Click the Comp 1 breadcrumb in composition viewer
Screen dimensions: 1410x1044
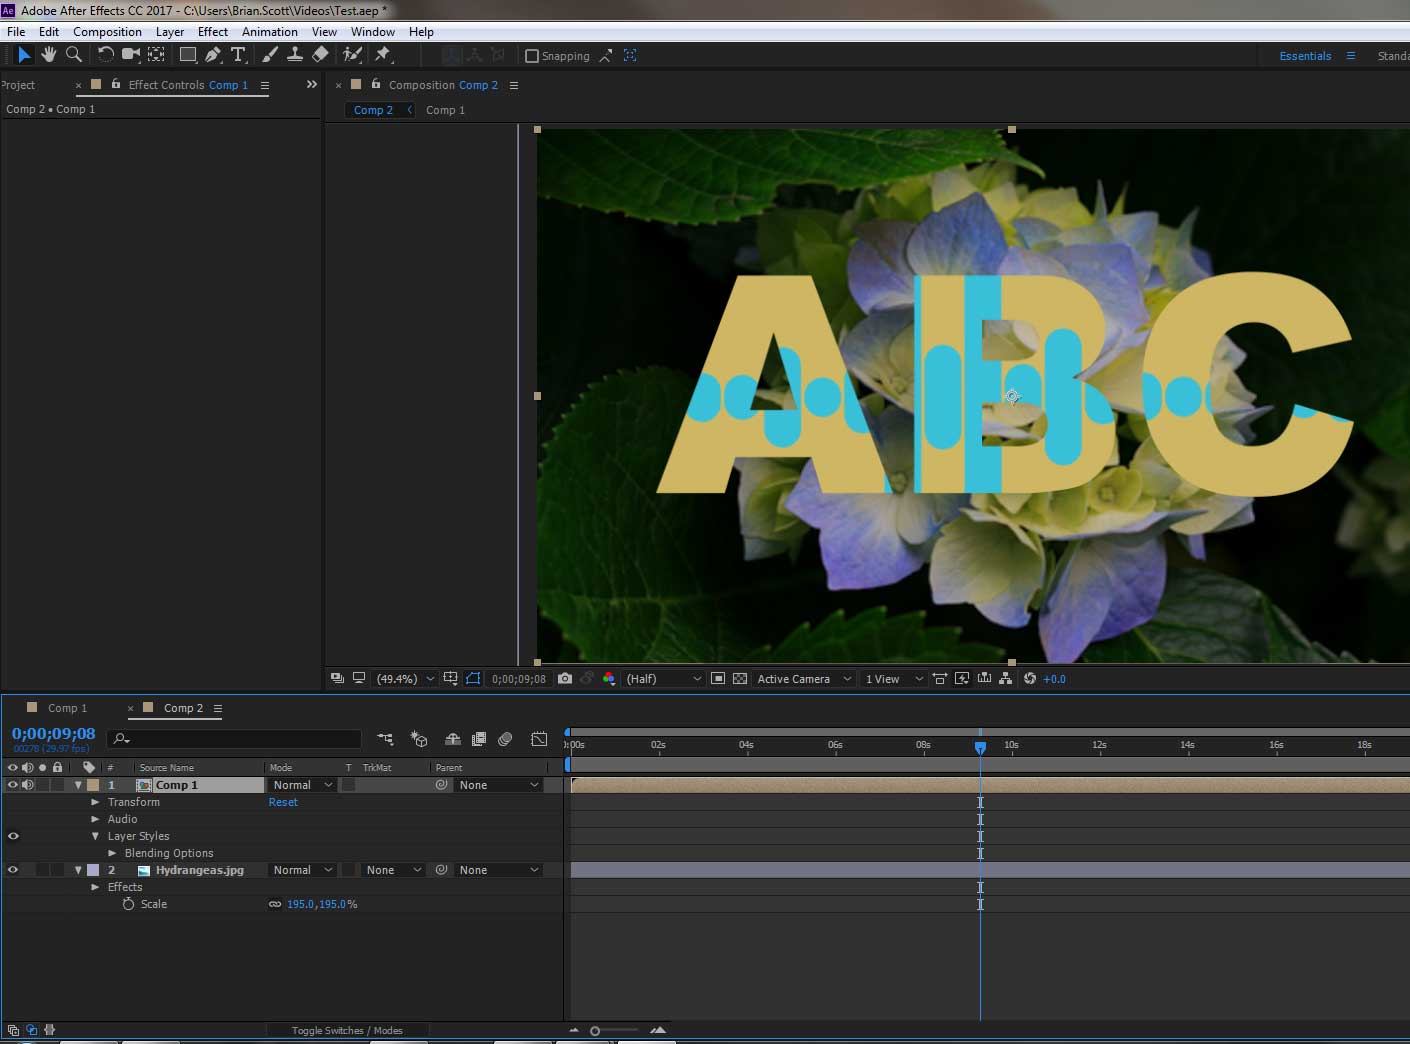pos(445,110)
